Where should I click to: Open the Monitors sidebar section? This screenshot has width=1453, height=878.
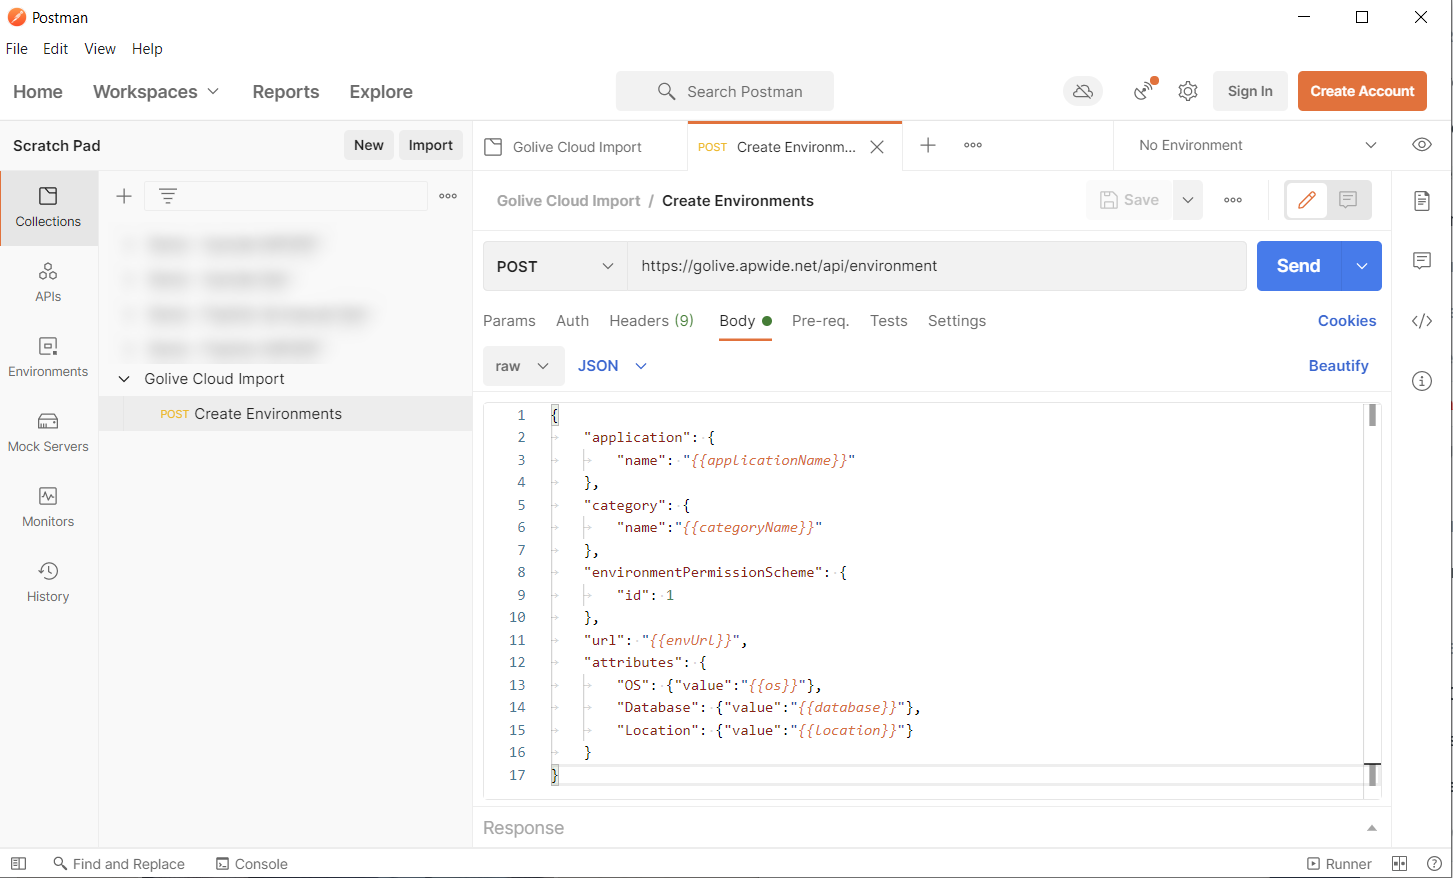(48, 507)
